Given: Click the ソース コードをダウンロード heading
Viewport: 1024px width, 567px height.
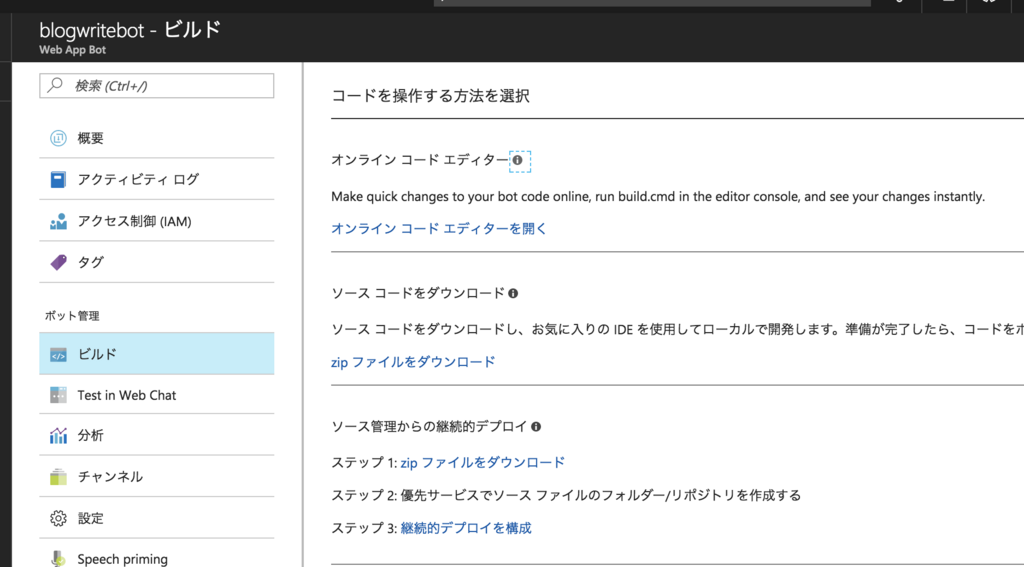Looking at the screenshot, I should pos(418,293).
